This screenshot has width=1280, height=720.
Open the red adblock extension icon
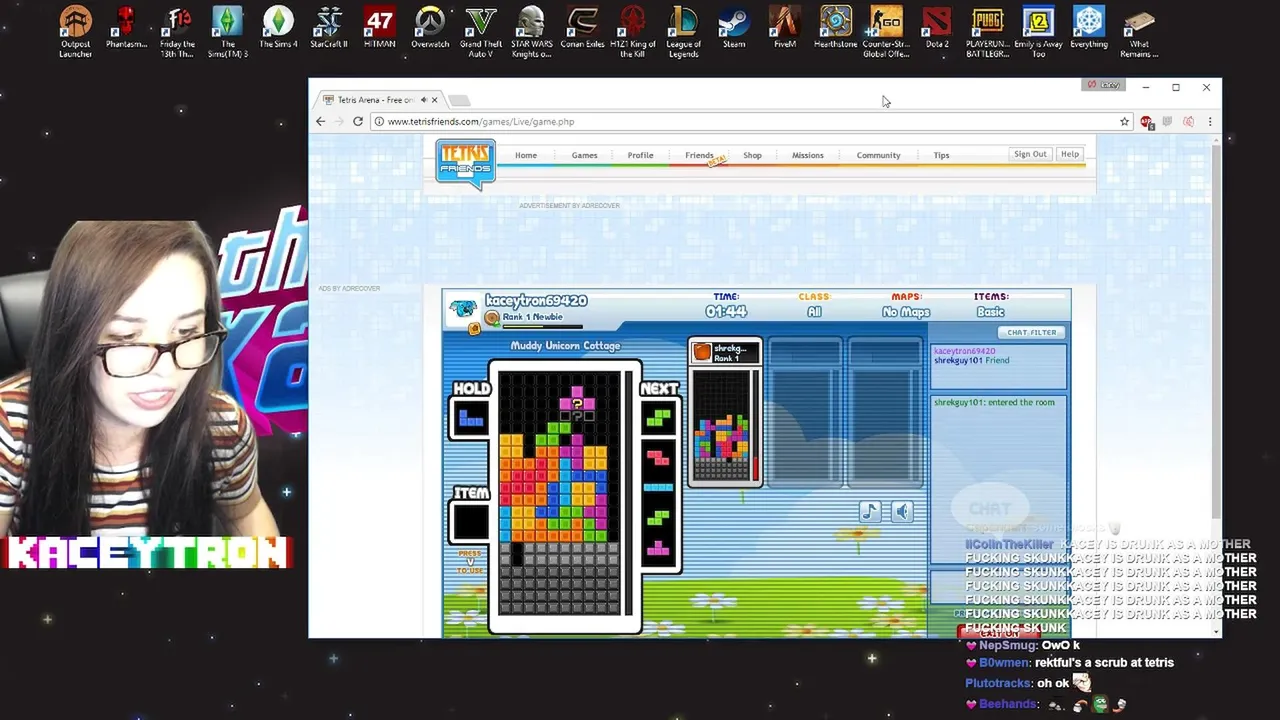click(x=1147, y=122)
